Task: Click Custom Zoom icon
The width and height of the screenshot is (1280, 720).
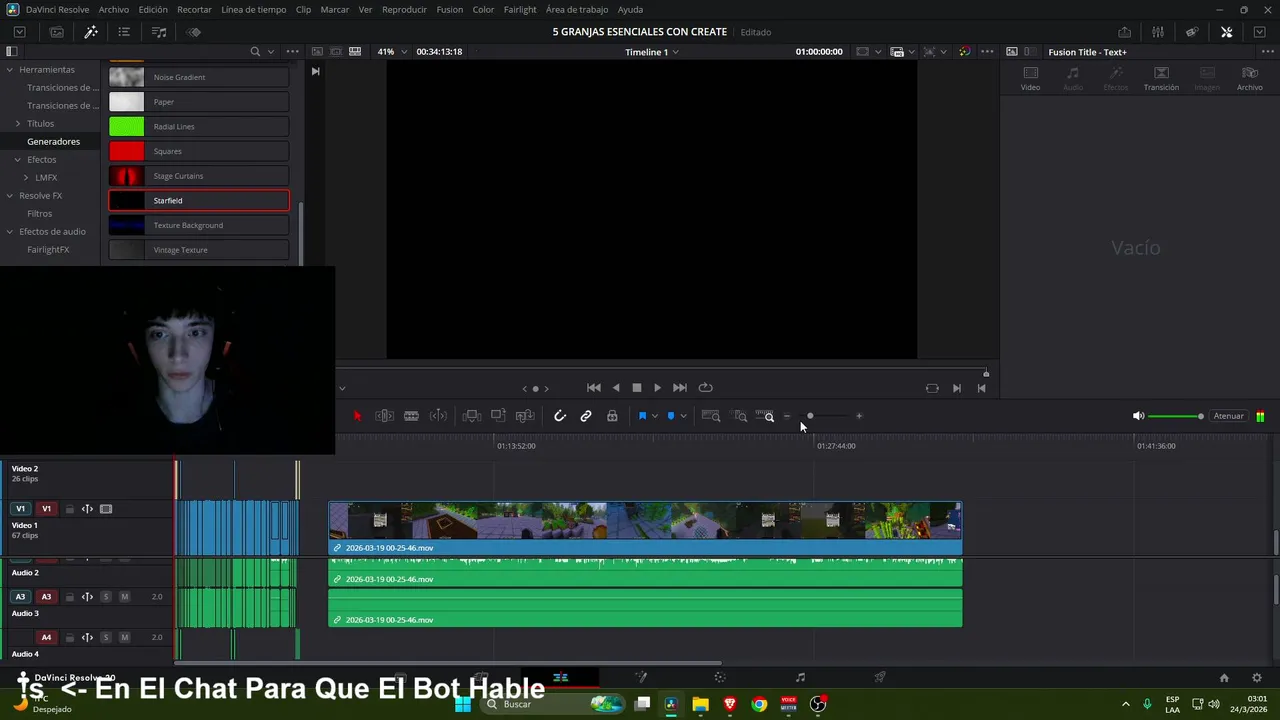Action: (765, 416)
